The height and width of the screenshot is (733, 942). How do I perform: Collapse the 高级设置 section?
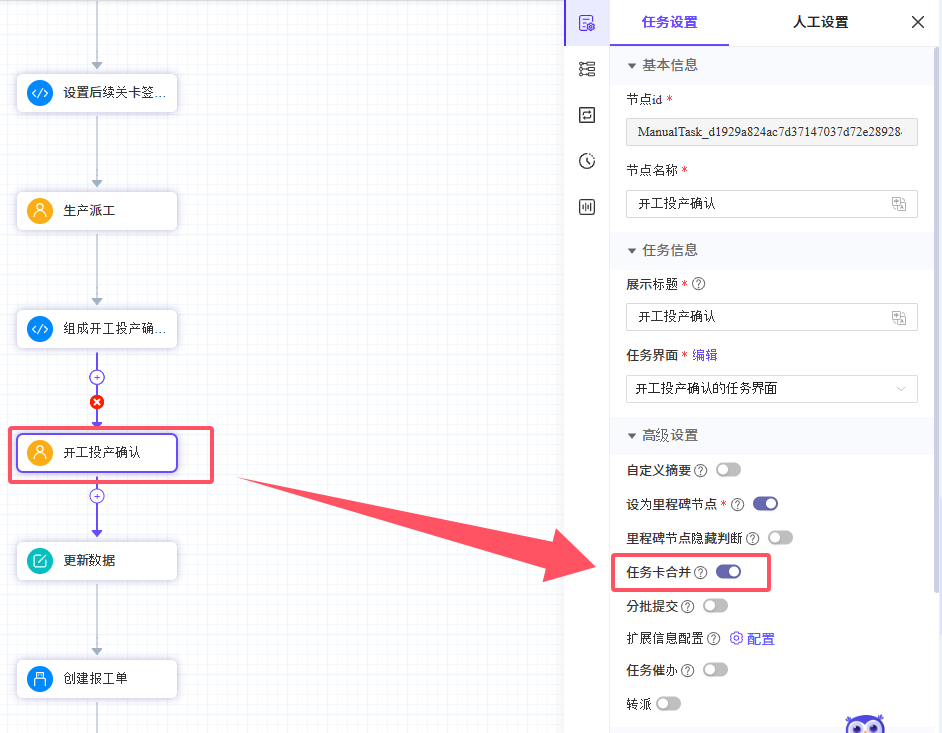pos(631,436)
